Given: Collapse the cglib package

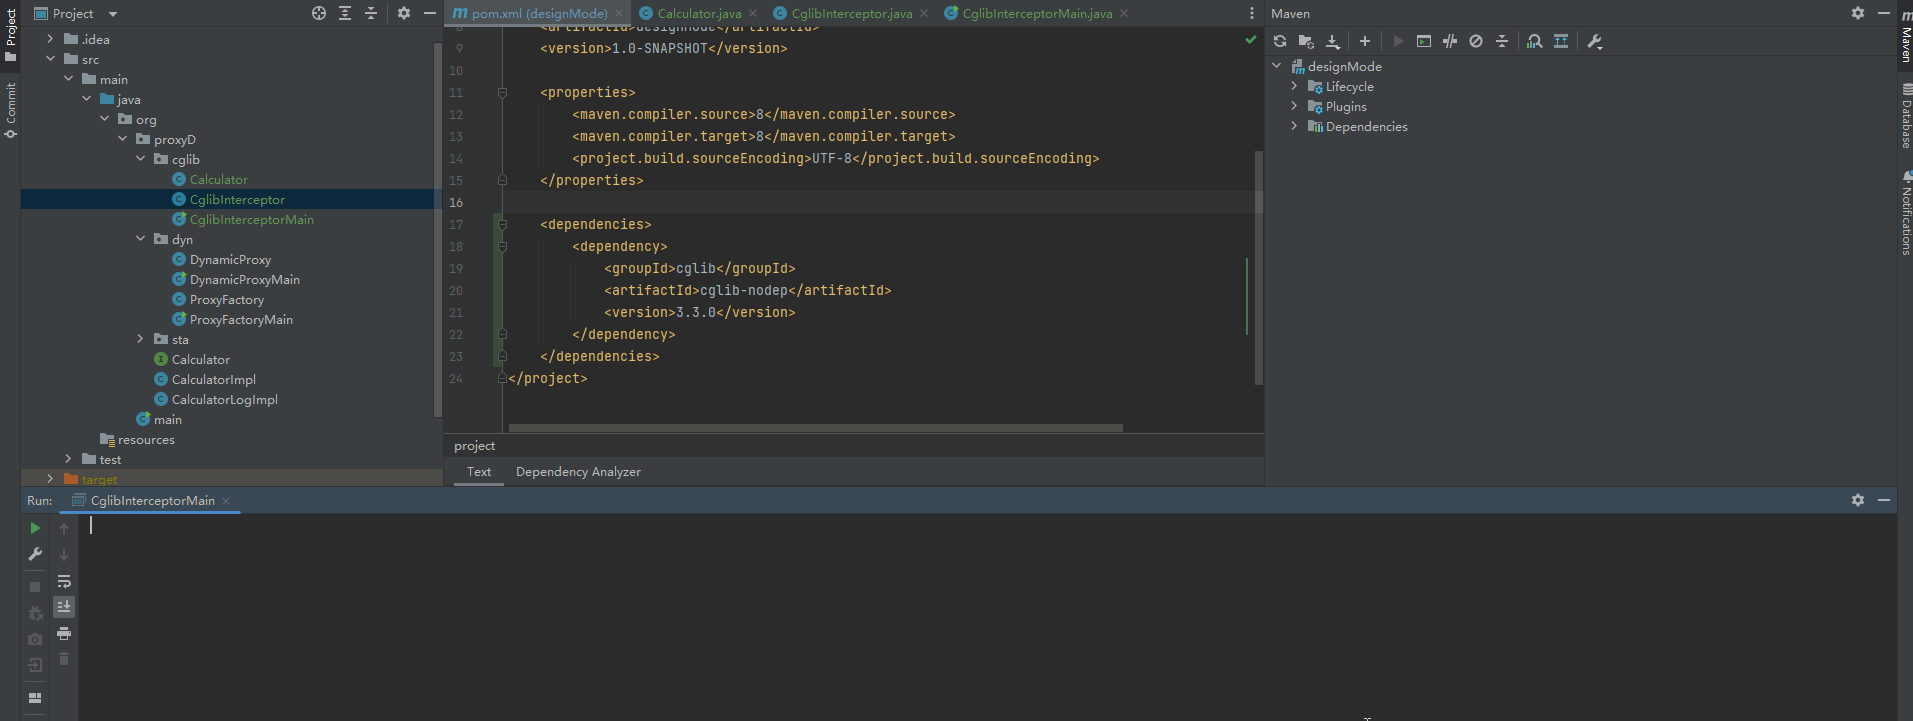Looking at the screenshot, I should tap(140, 159).
